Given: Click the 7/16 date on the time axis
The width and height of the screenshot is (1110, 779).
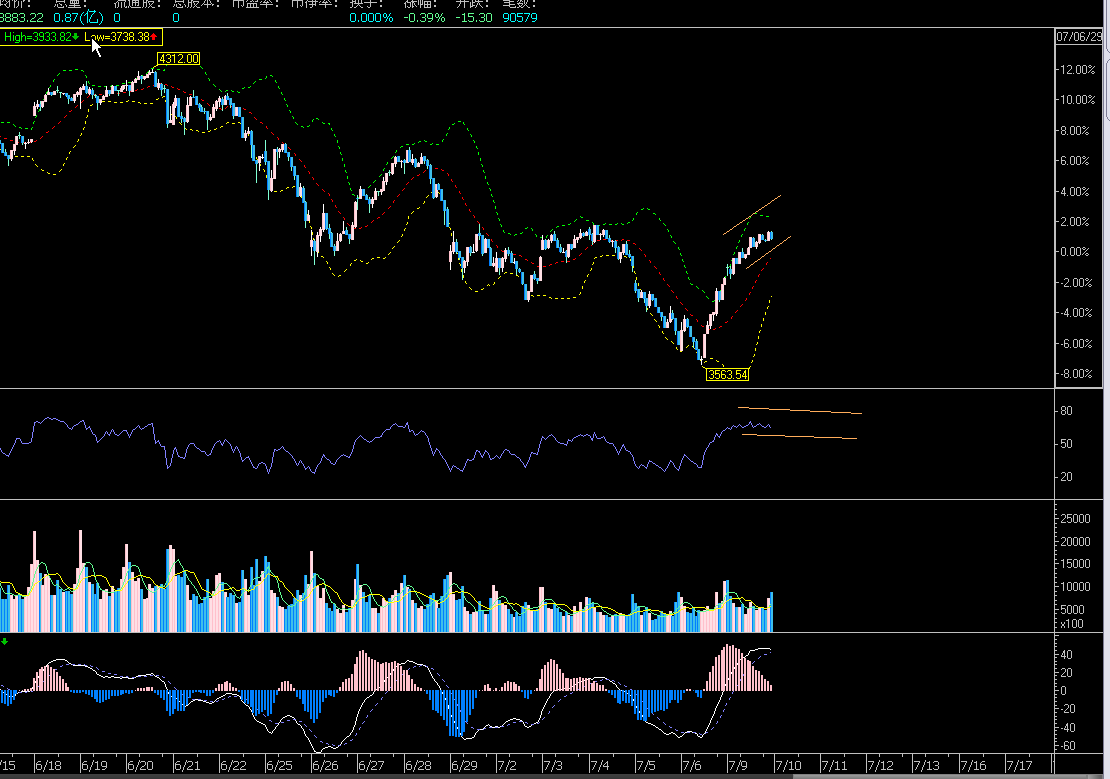Looking at the screenshot, I should tap(973, 765).
